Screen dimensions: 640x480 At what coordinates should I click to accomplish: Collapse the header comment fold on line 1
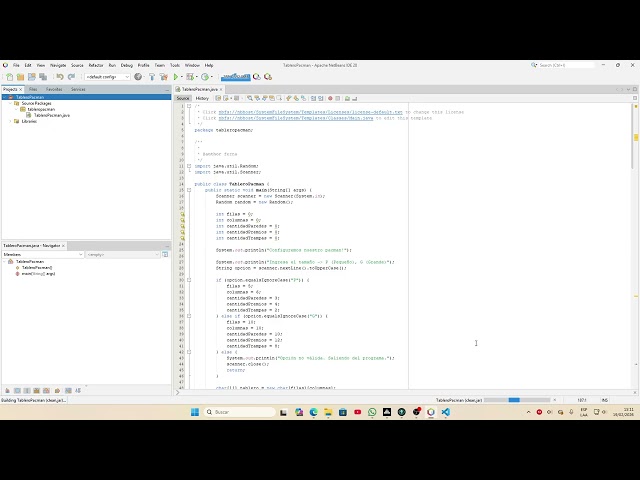pyautogui.click(x=189, y=106)
